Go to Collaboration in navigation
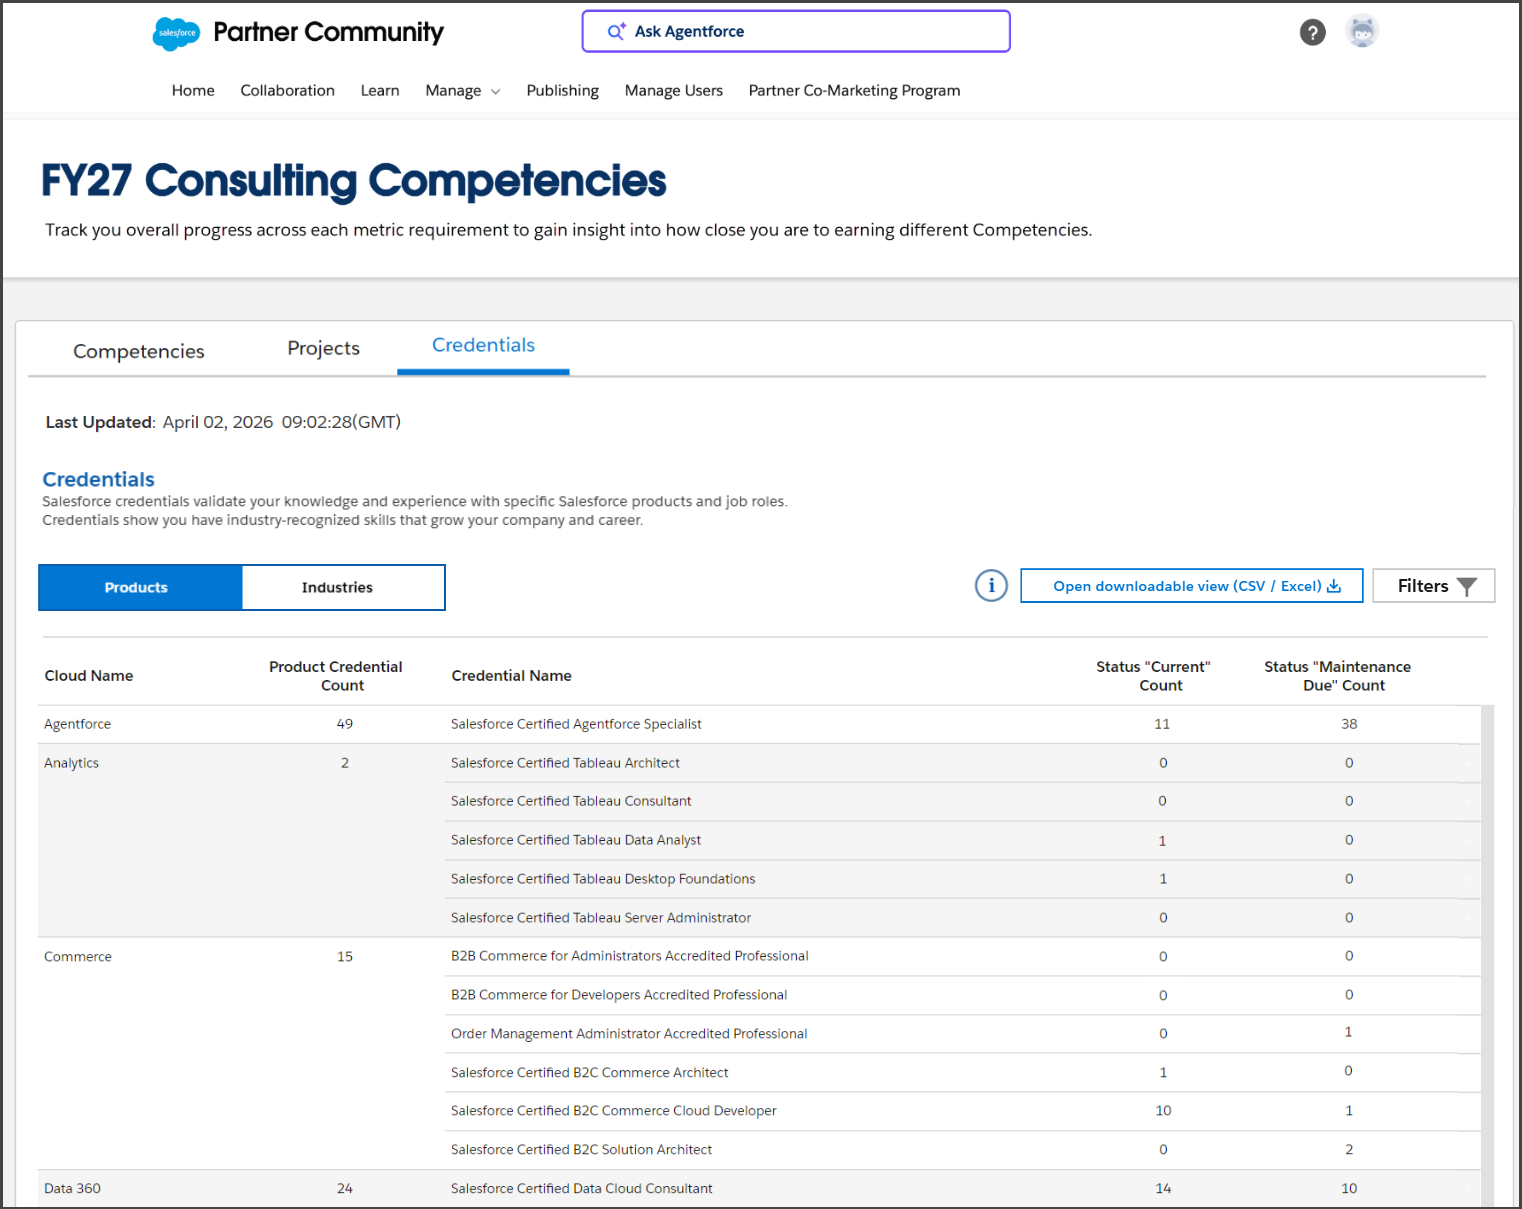Viewport: 1522px width, 1209px height. [x=287, y=90]
